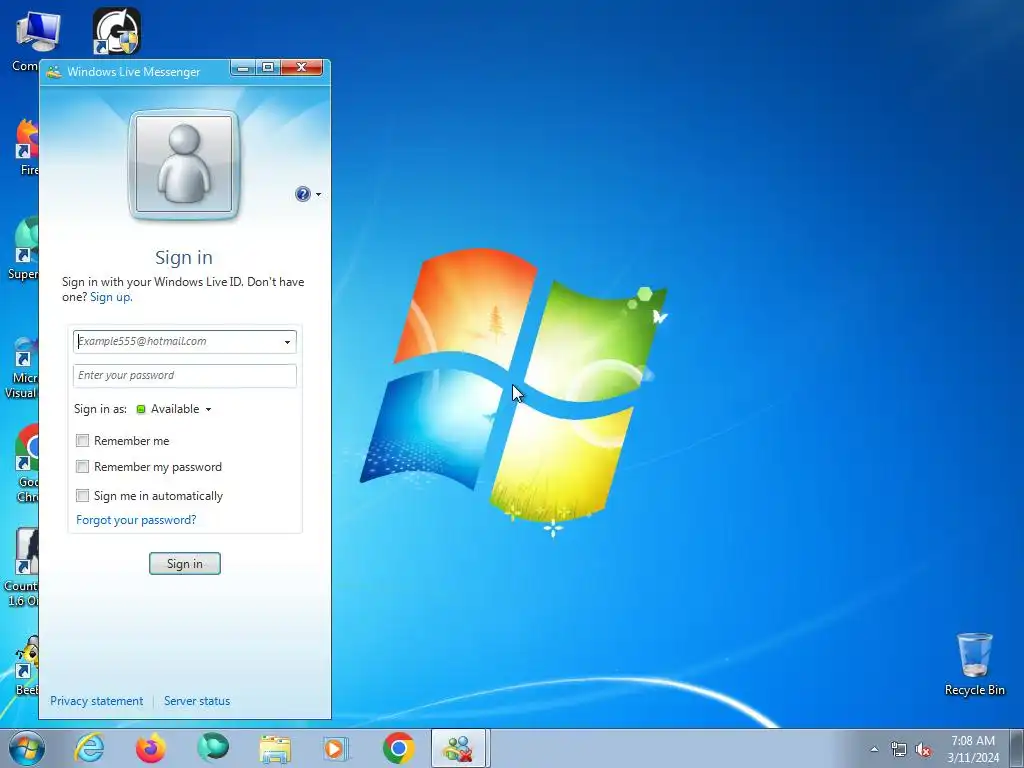Viewport: 1024px width, 768px height.
Task: Open Windows Media Player taskbar icon
Action: tap(336, 748)
